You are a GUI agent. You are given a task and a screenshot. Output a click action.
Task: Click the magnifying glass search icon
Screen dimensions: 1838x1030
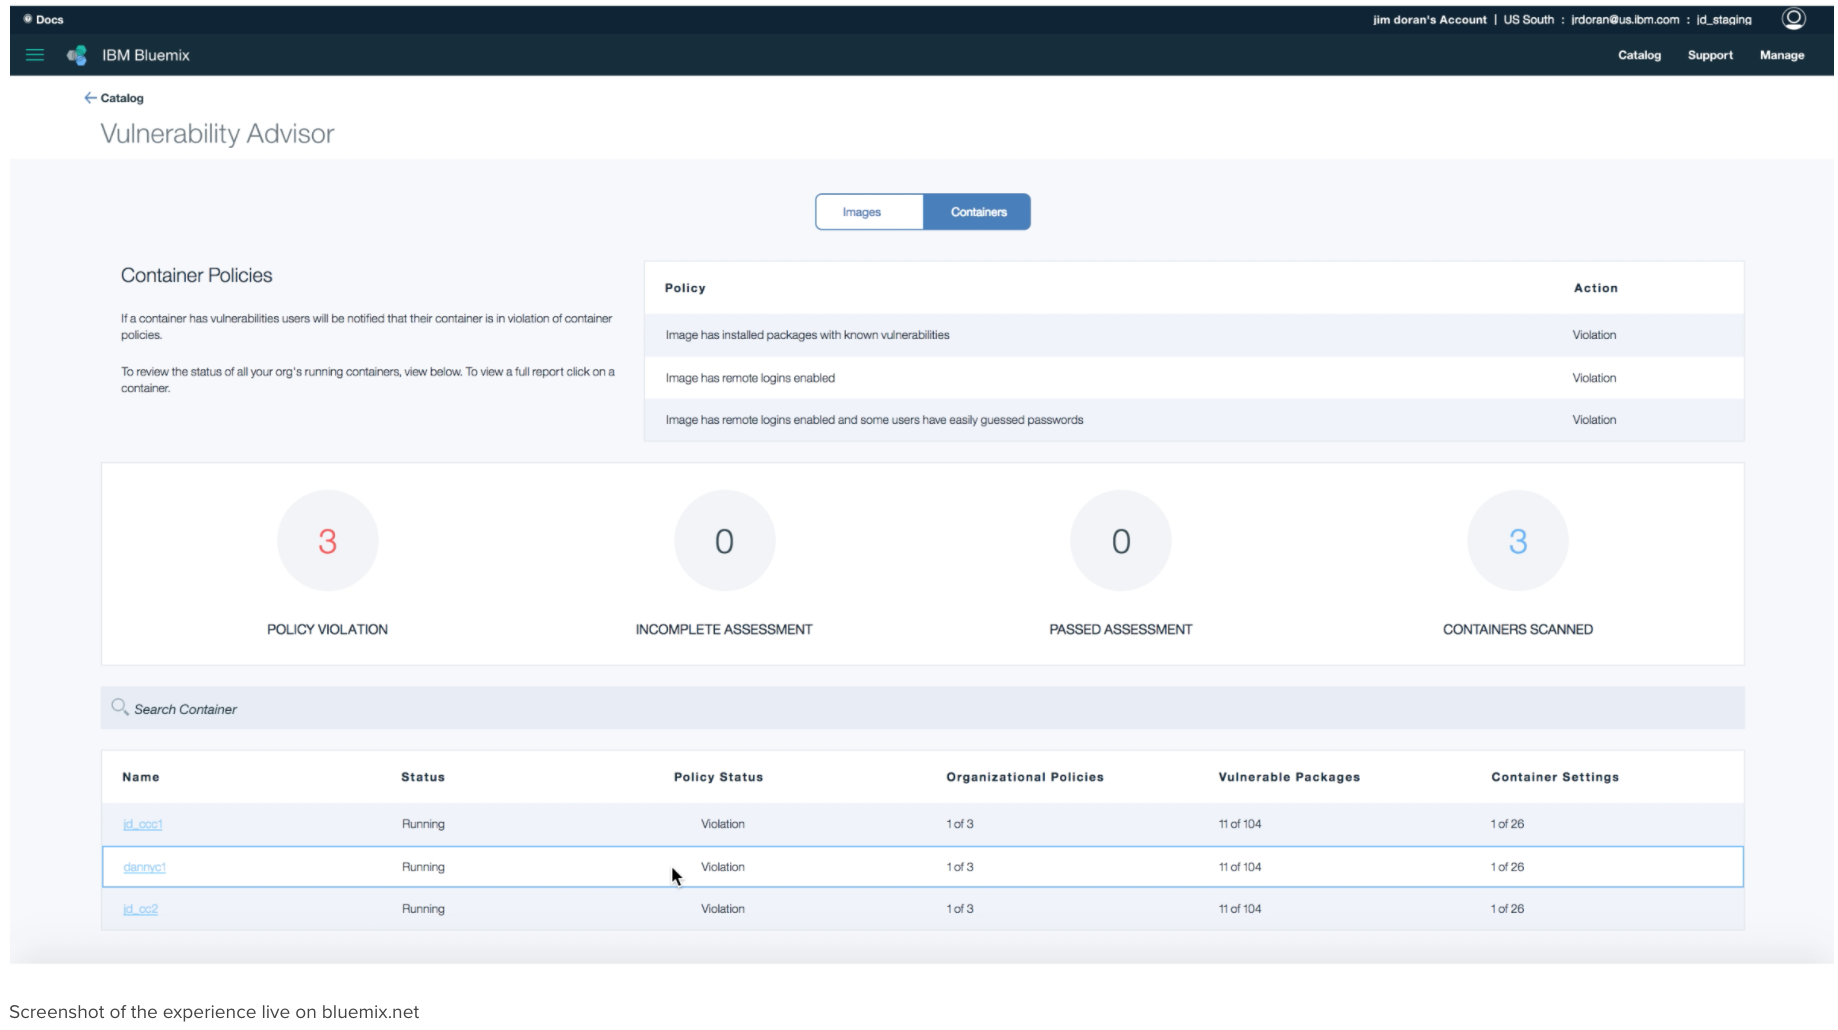pyautogui.click(x=120, y=707)
